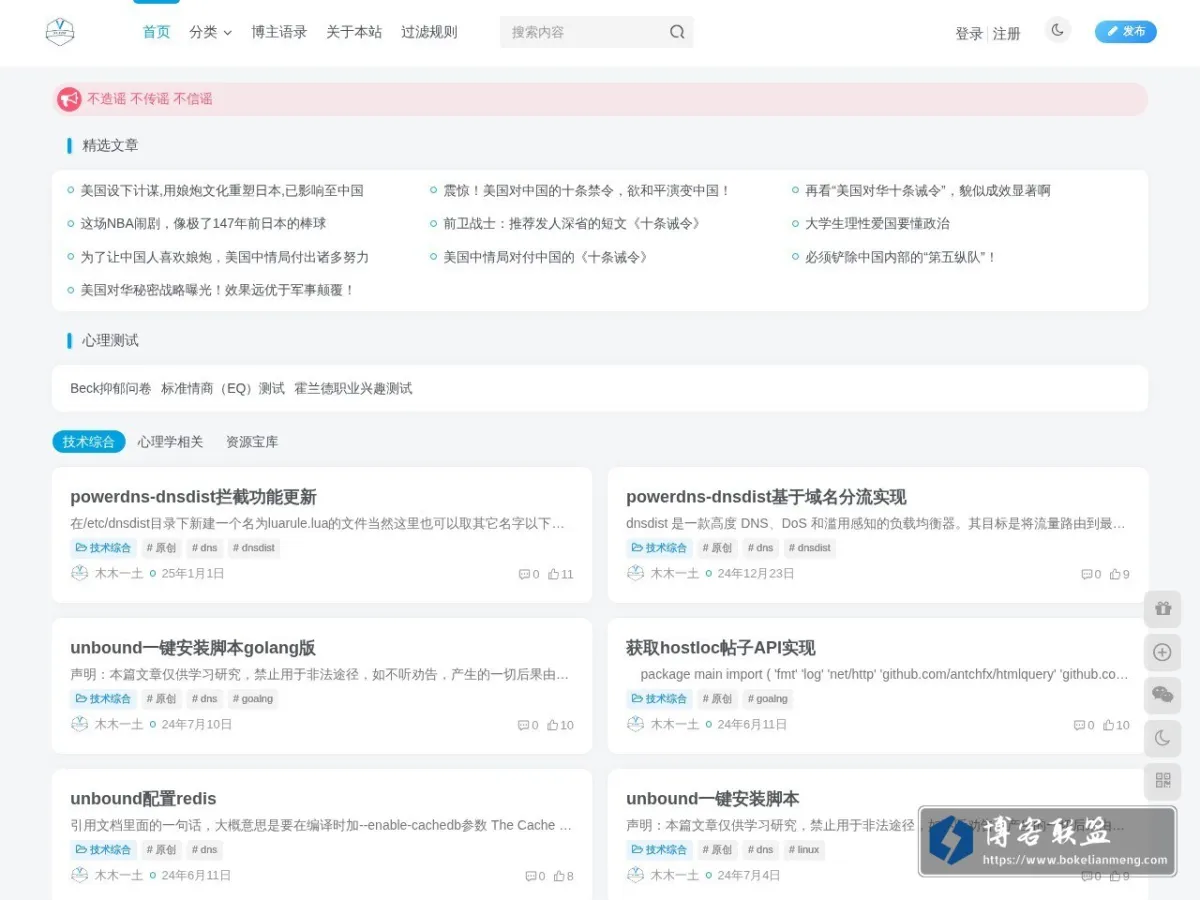Click the plus circle icon in side toolbar
Screen dimensions: 1200x900
click(1162, 652)
